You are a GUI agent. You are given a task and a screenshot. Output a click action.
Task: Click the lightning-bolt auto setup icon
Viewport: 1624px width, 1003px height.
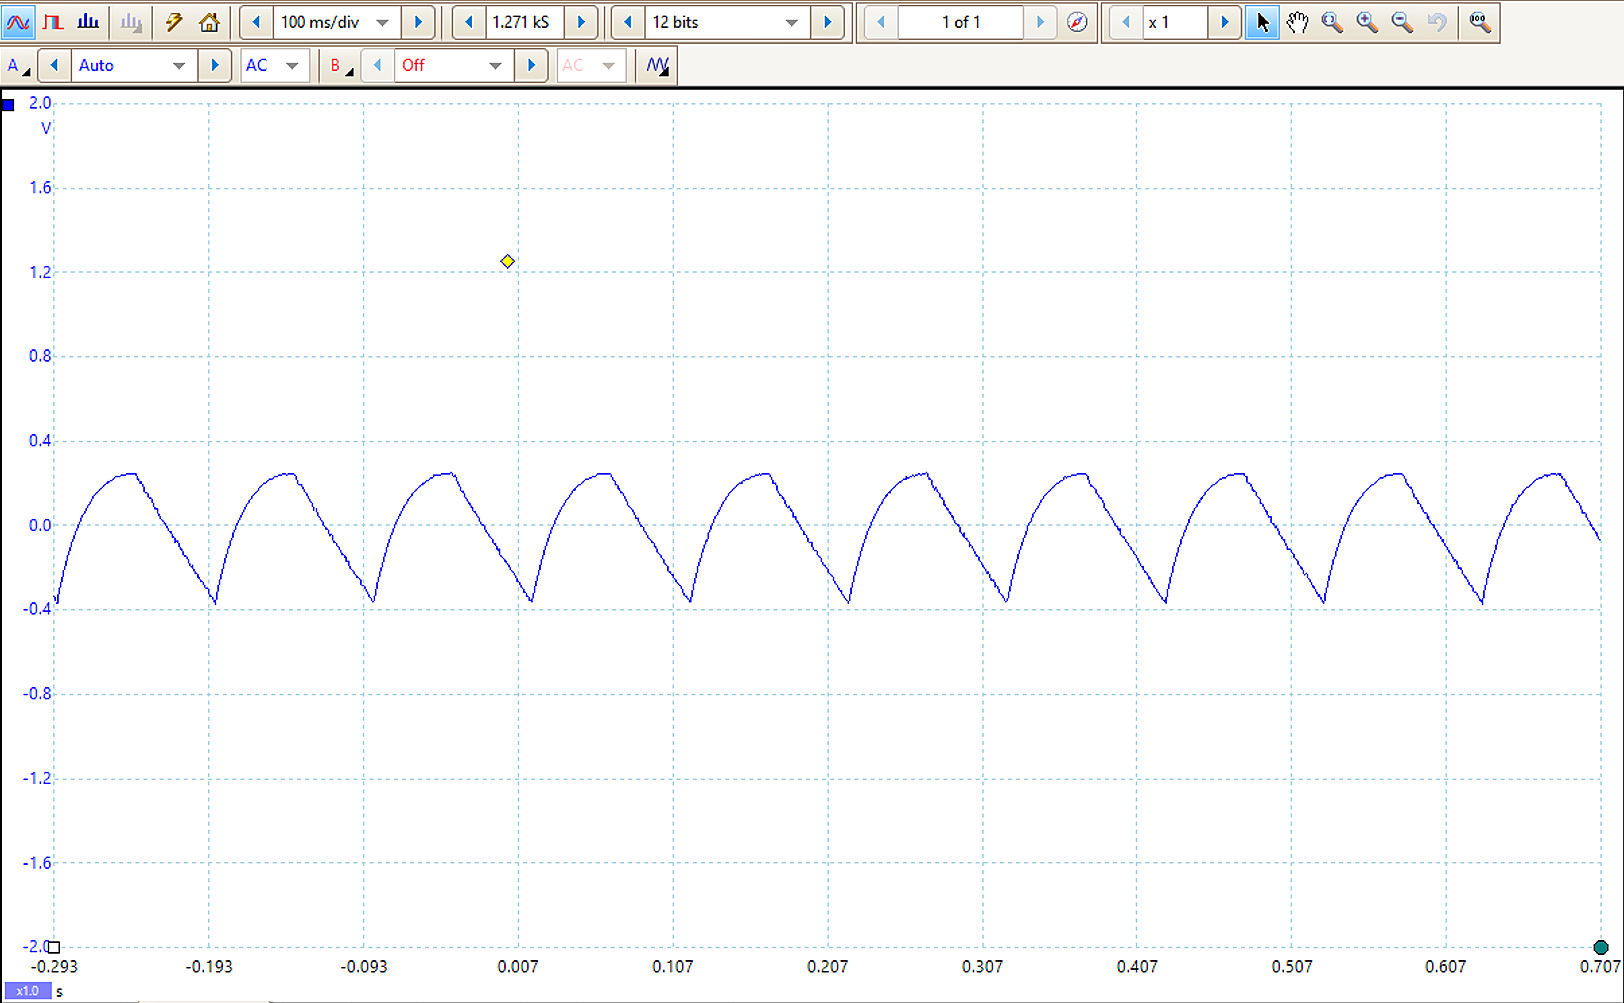(174, 22)
